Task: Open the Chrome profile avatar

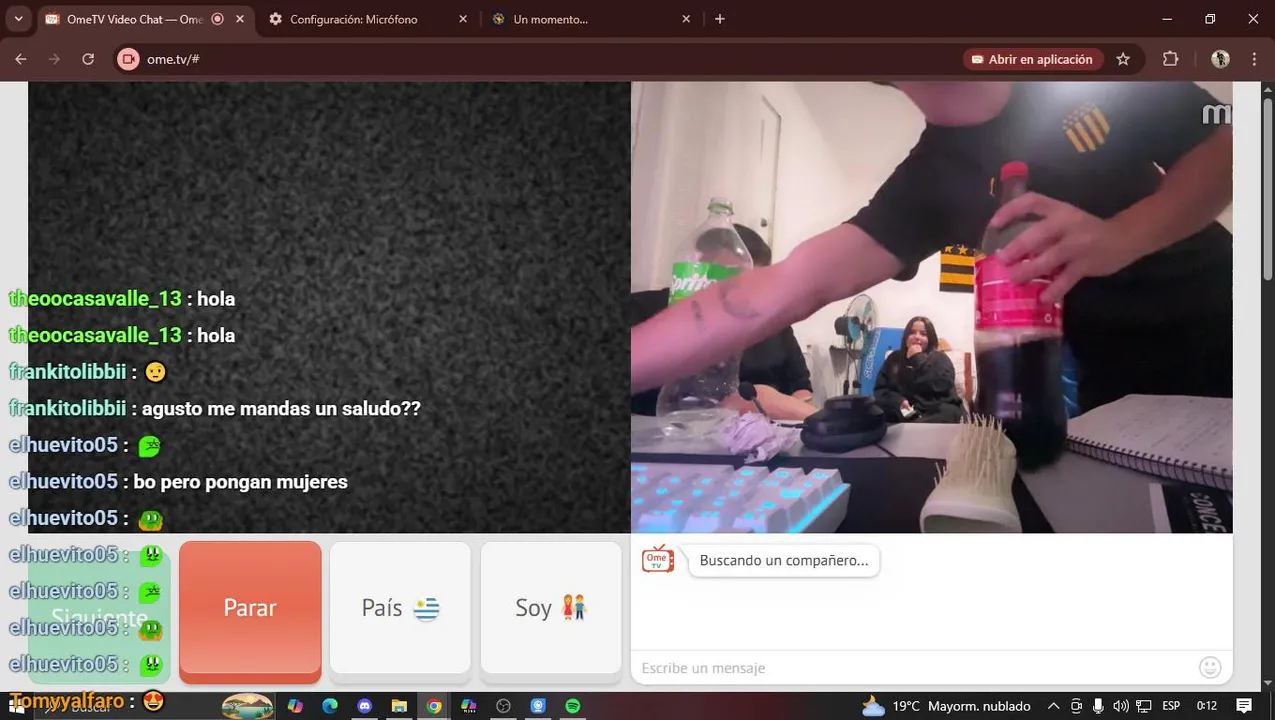Action: 1220,59
